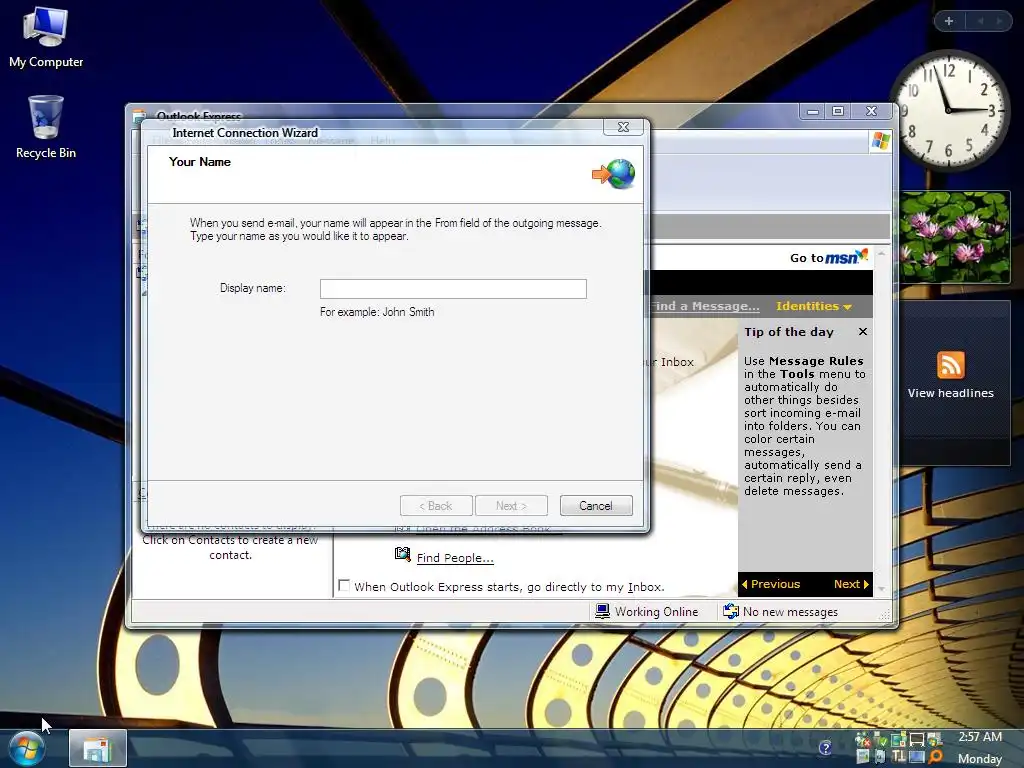Open the Find a Message link

coord(705,306)
